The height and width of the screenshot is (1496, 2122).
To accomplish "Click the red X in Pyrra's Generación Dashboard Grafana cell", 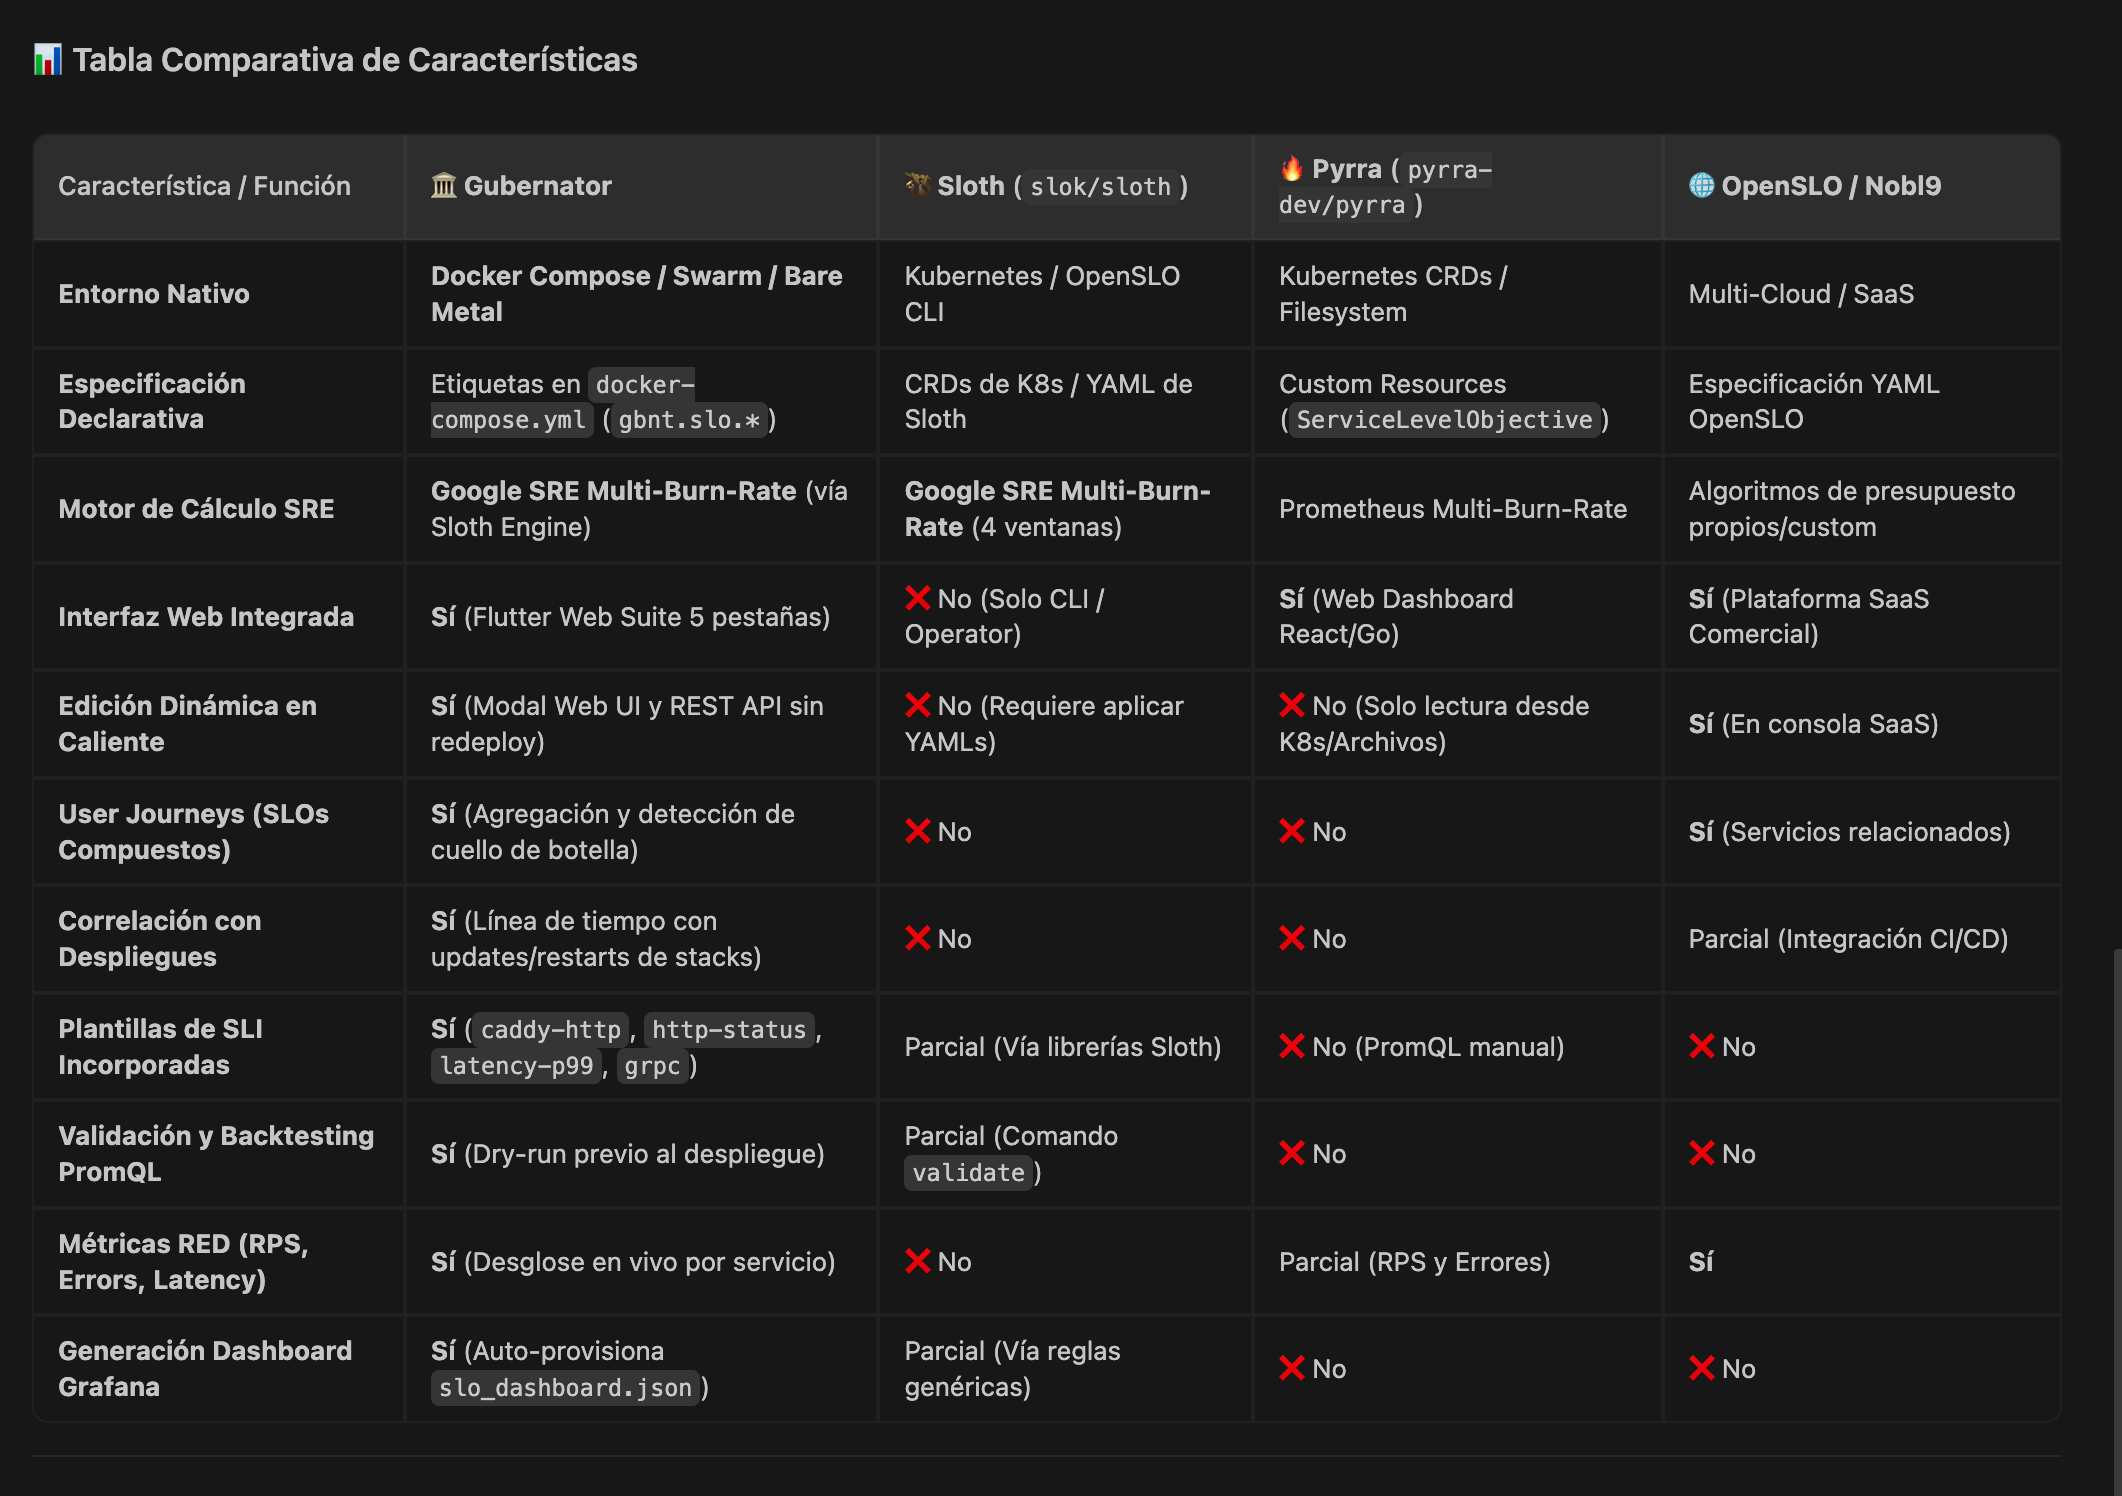I will point(1292,1368).
